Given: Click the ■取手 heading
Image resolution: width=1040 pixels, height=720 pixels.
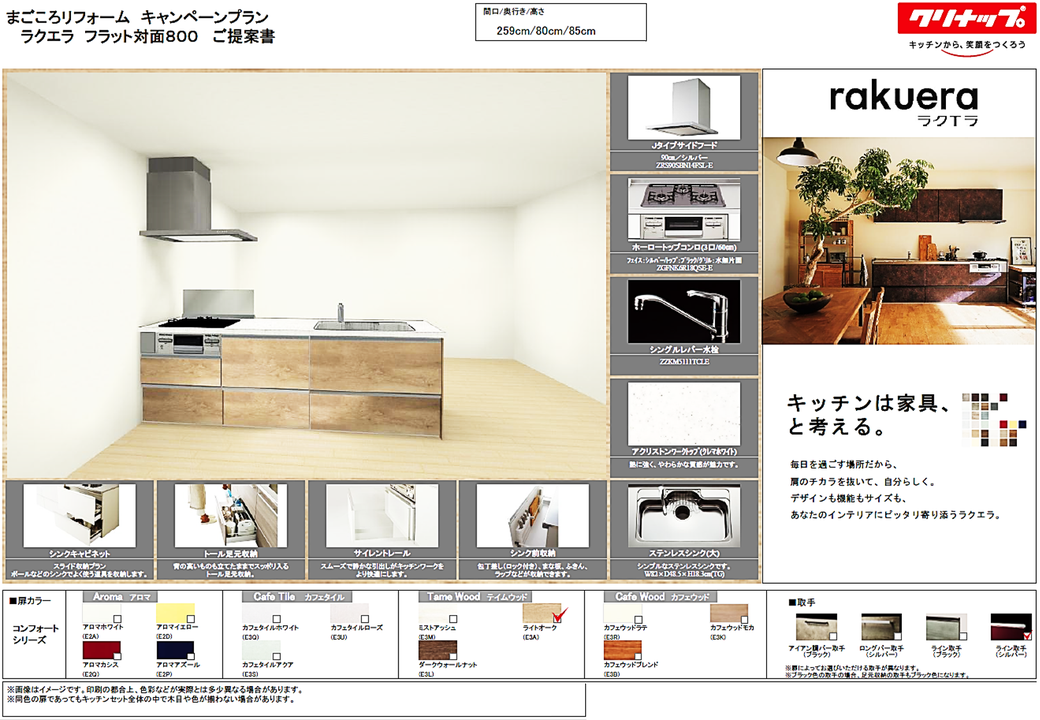Looking at the screenshot, I should (802, 602).
